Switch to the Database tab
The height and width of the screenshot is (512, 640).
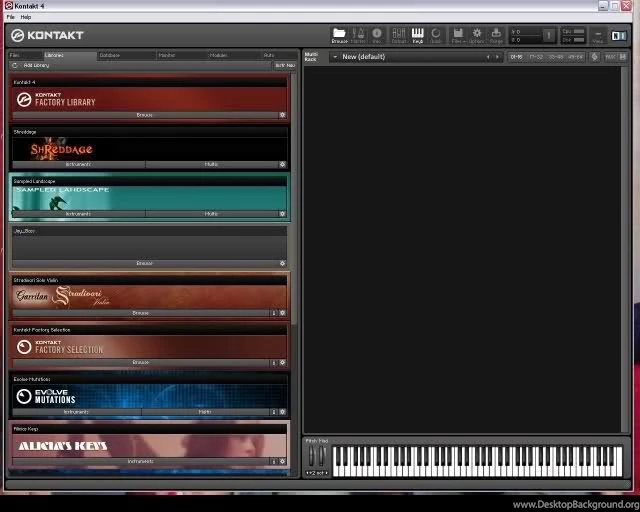tap(127, 55)
